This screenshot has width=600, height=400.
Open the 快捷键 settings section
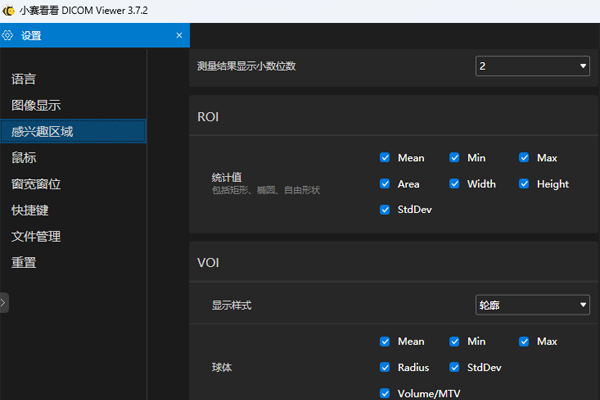tap(30, 210)
